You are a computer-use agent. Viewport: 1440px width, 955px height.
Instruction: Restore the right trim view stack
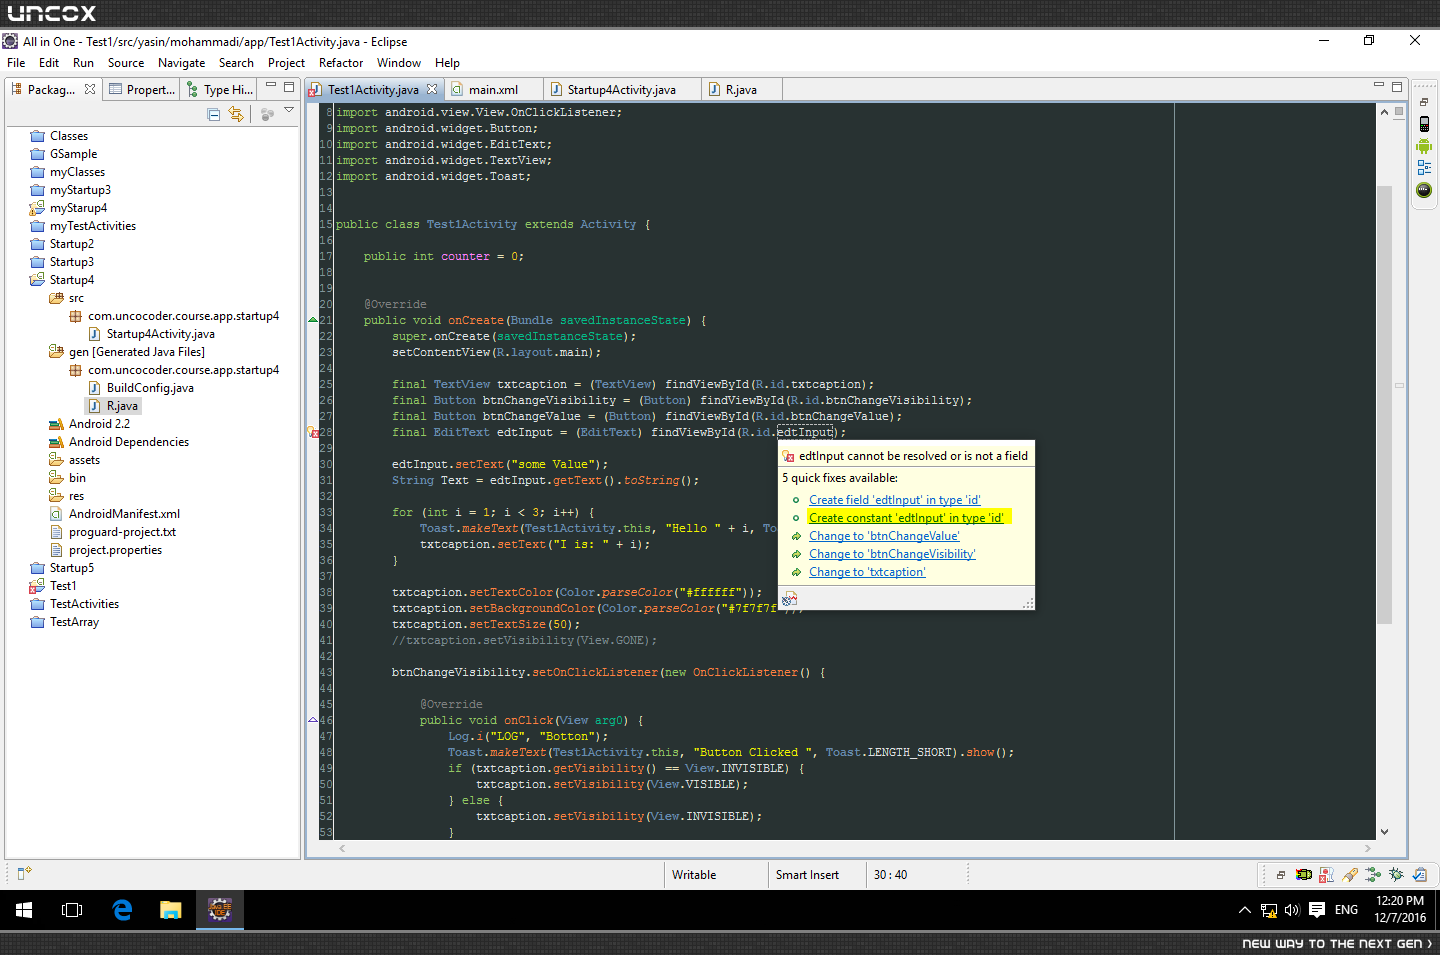1424,102
